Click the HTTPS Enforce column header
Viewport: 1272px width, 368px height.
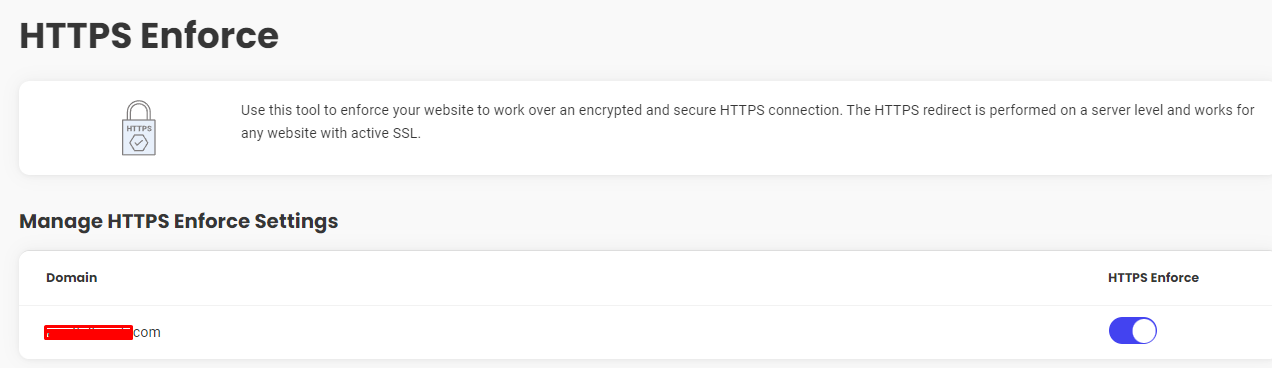click(1153, 277)
